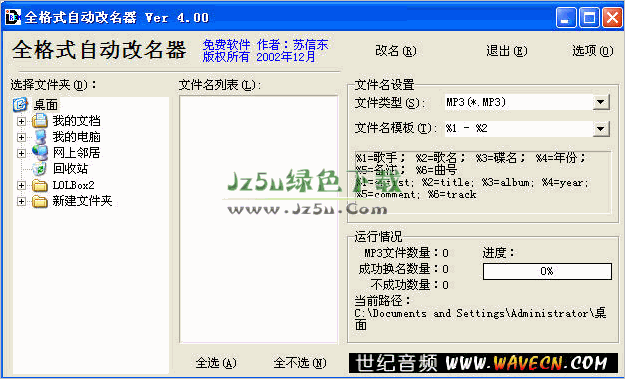The image size is (625, 379).
Task: Click the 成功换名数量:0 status text
Action: coord(403,269)
